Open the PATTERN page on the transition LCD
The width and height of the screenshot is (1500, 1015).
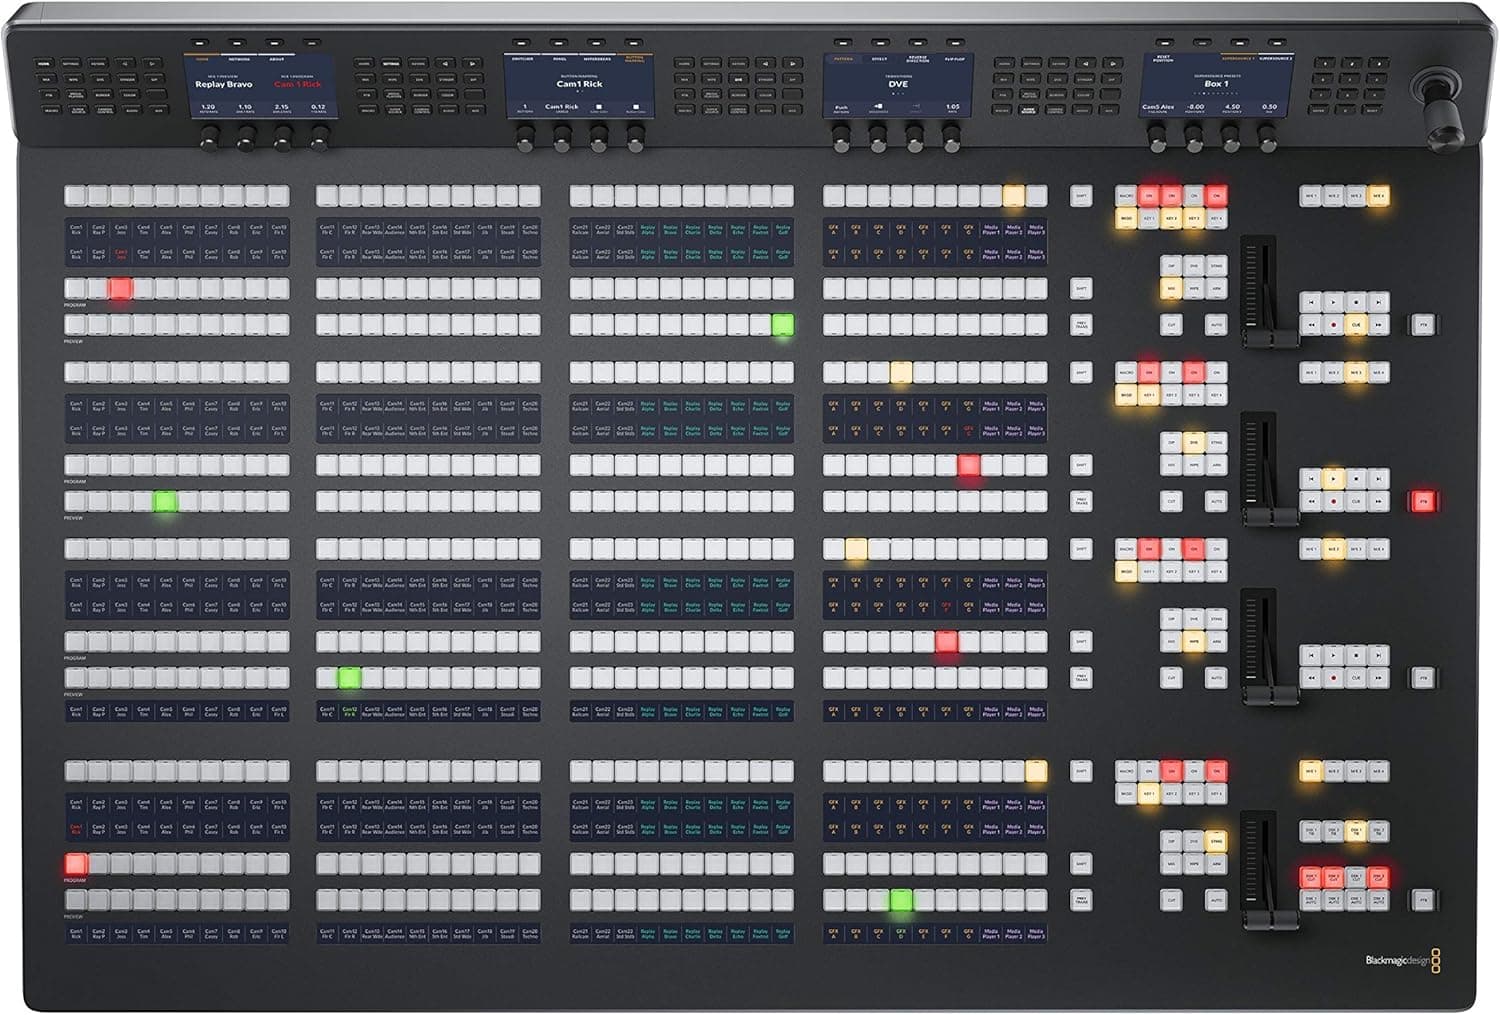point(843,59)
